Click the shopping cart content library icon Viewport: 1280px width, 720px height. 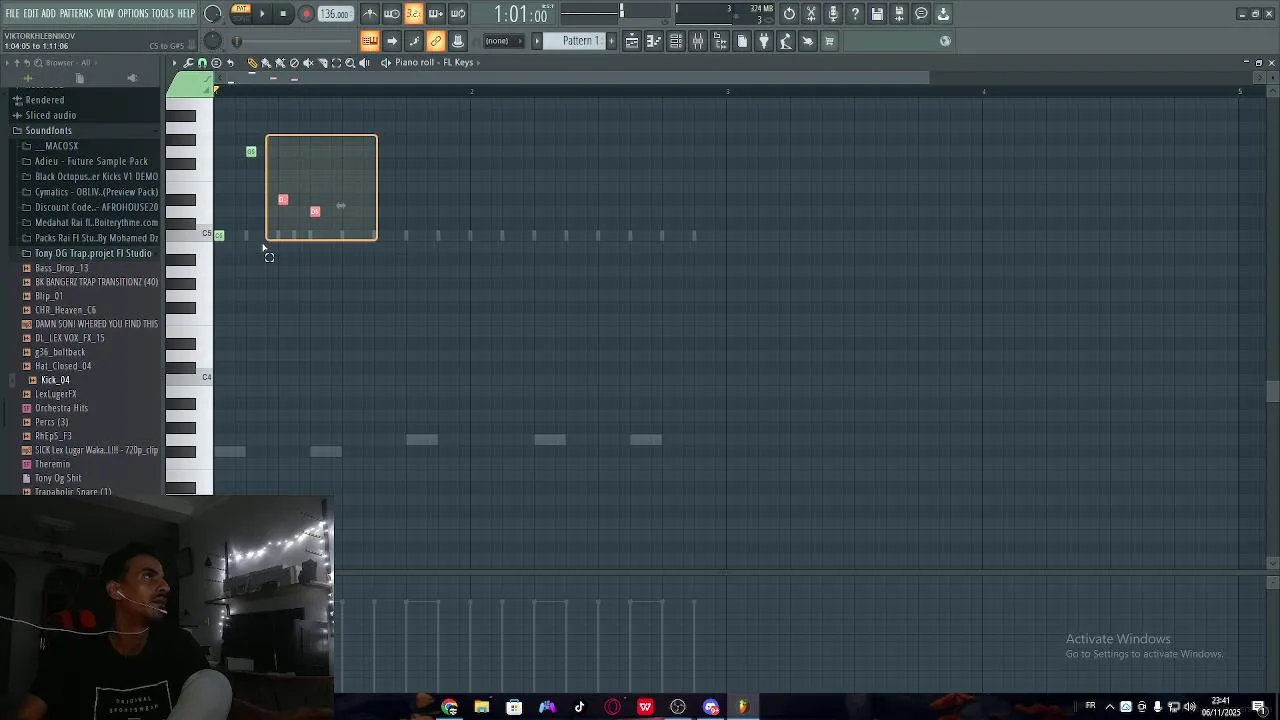pos(829,41)
